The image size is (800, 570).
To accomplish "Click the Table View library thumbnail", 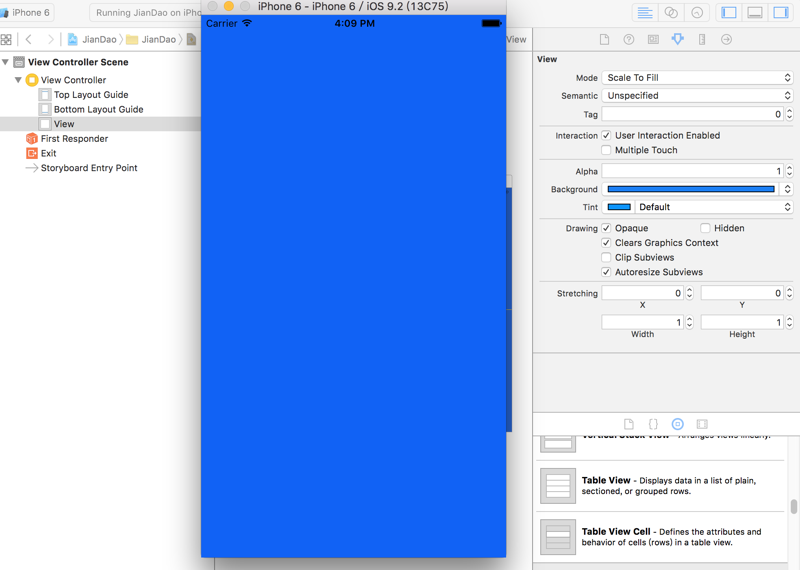I will click(x=558, y=486).
